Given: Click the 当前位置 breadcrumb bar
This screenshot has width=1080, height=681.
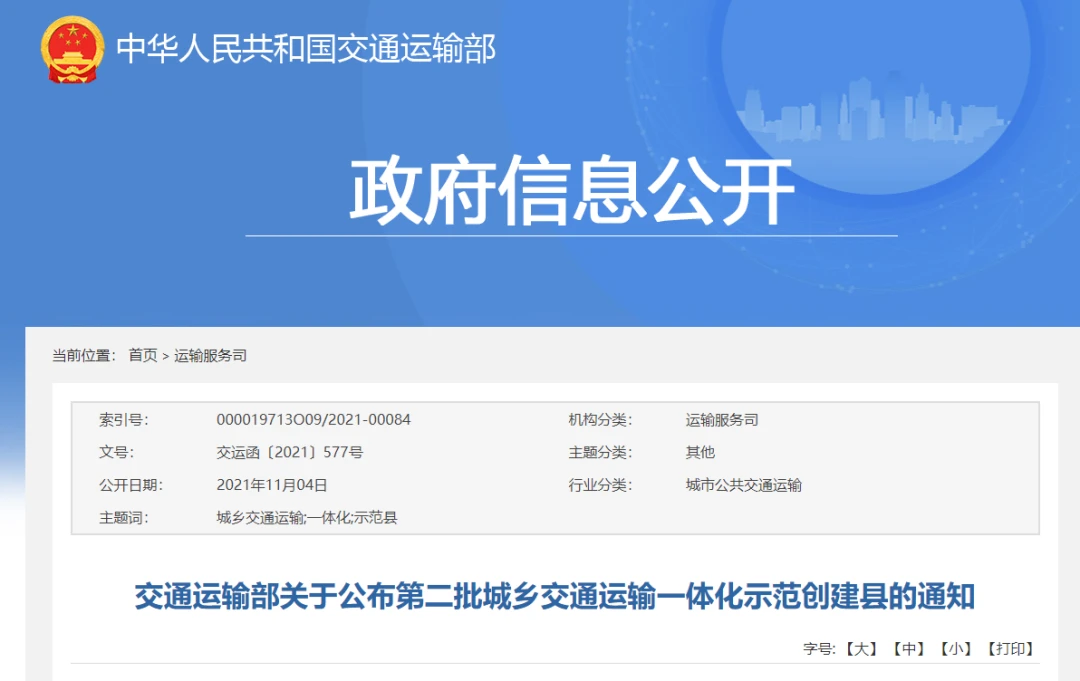Looking at the screenshot, I should pyautogui.click(x=81, y=355).
